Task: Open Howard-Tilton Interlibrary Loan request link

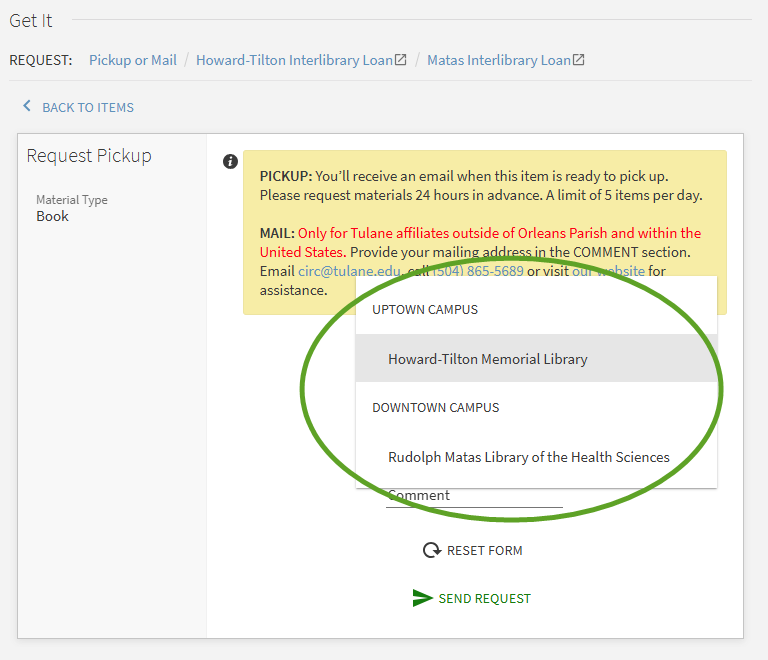Action: click(294, 60)
